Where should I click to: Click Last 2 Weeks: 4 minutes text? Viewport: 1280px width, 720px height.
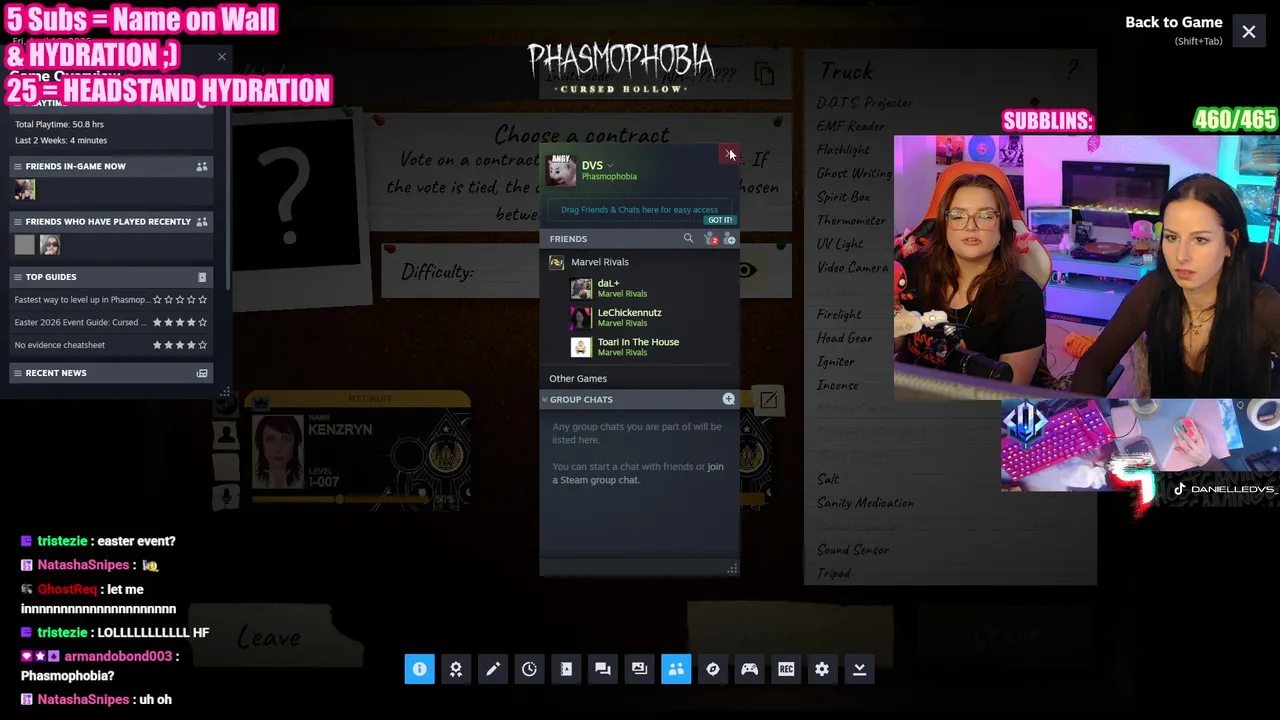(61, 140)
